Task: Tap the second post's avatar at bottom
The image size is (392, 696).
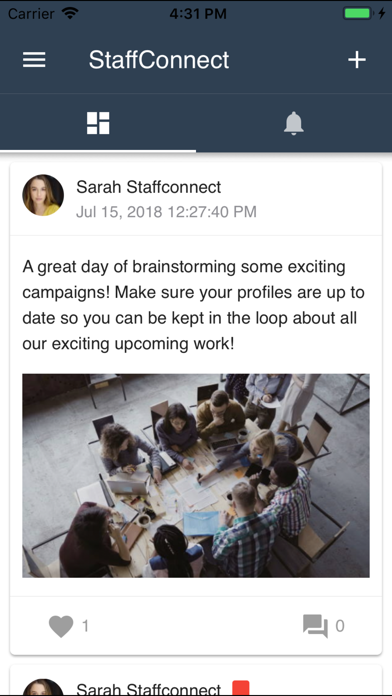Action: [43, 687]
